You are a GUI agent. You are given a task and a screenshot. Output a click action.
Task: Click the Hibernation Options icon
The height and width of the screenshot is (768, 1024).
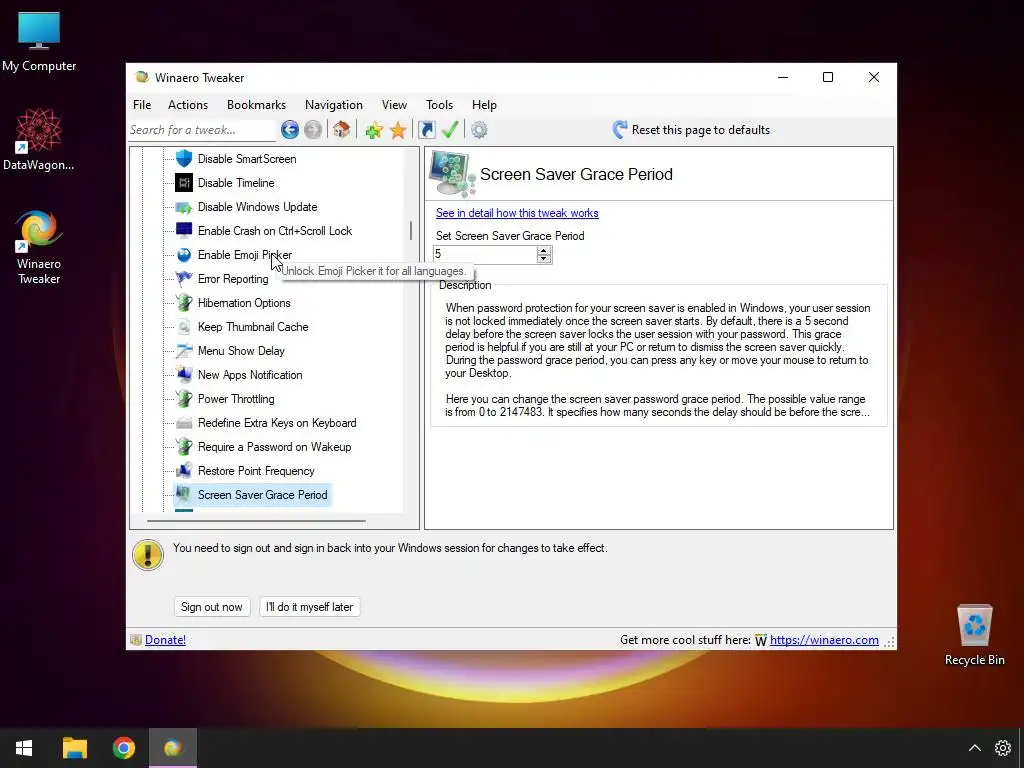184,302
